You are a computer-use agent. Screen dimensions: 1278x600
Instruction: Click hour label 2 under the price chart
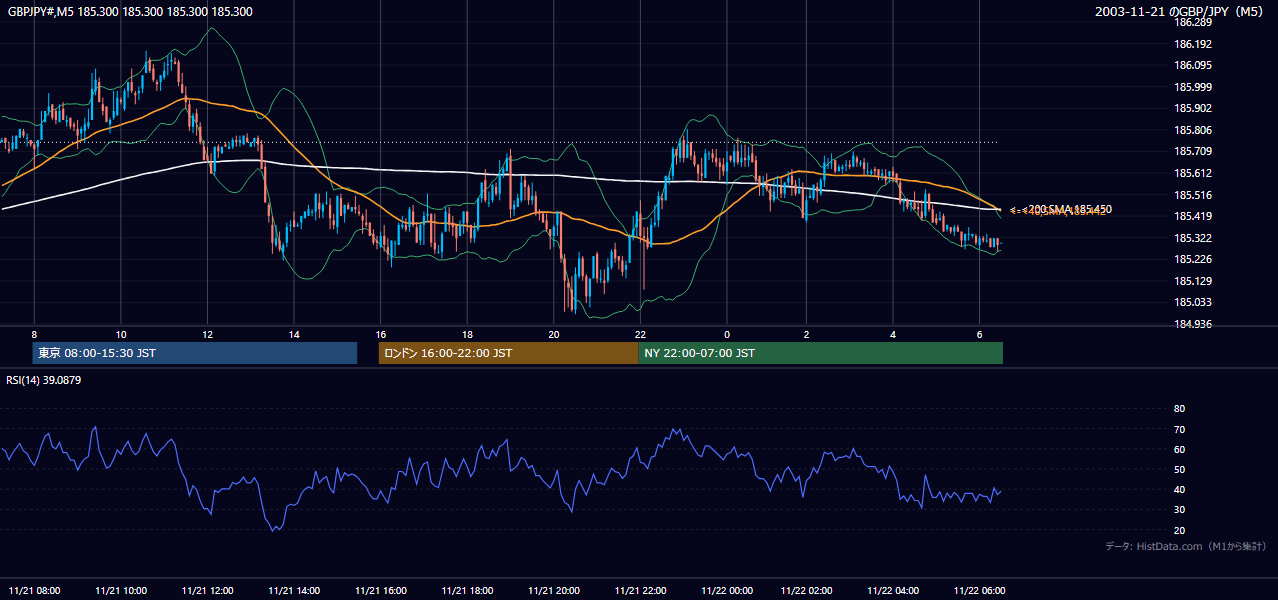click(806, 334)
